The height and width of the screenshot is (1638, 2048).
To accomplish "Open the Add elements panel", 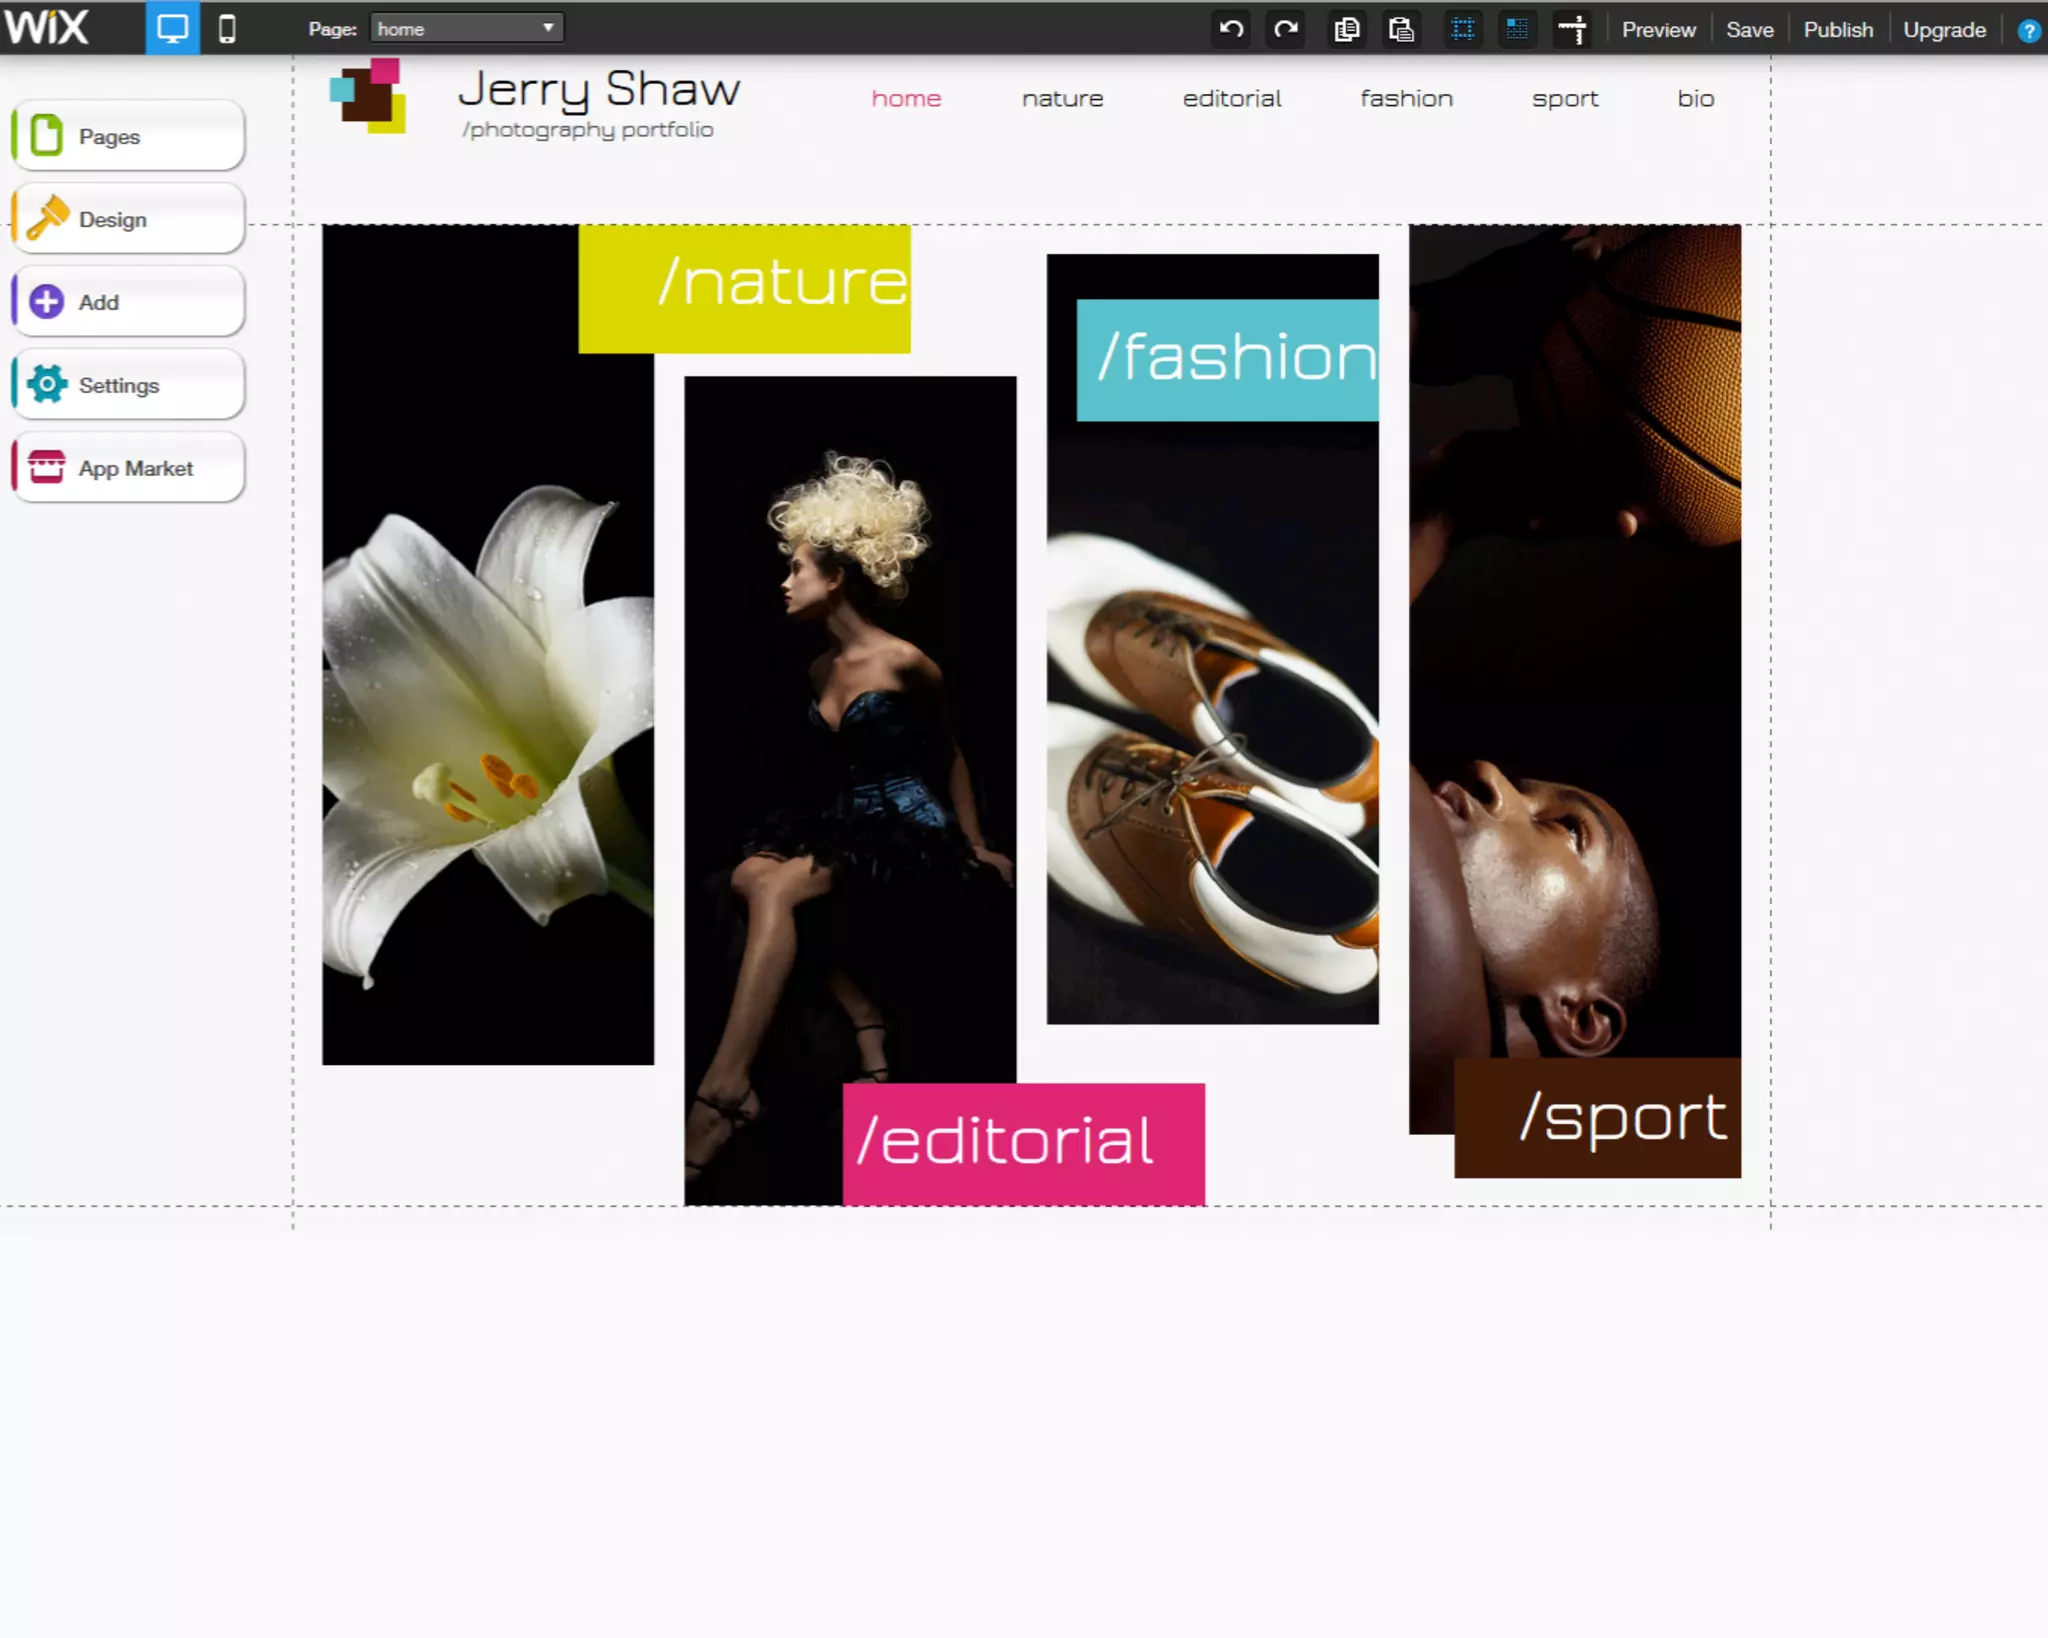I will 128,302.
